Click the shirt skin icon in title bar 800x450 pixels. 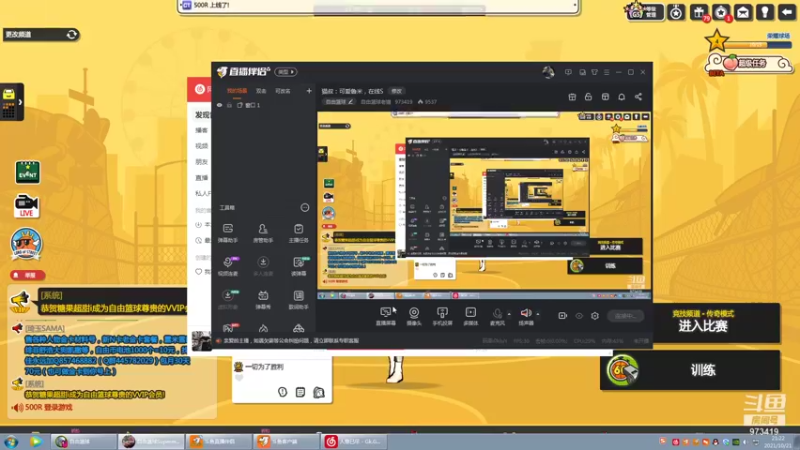pos(594,72)
